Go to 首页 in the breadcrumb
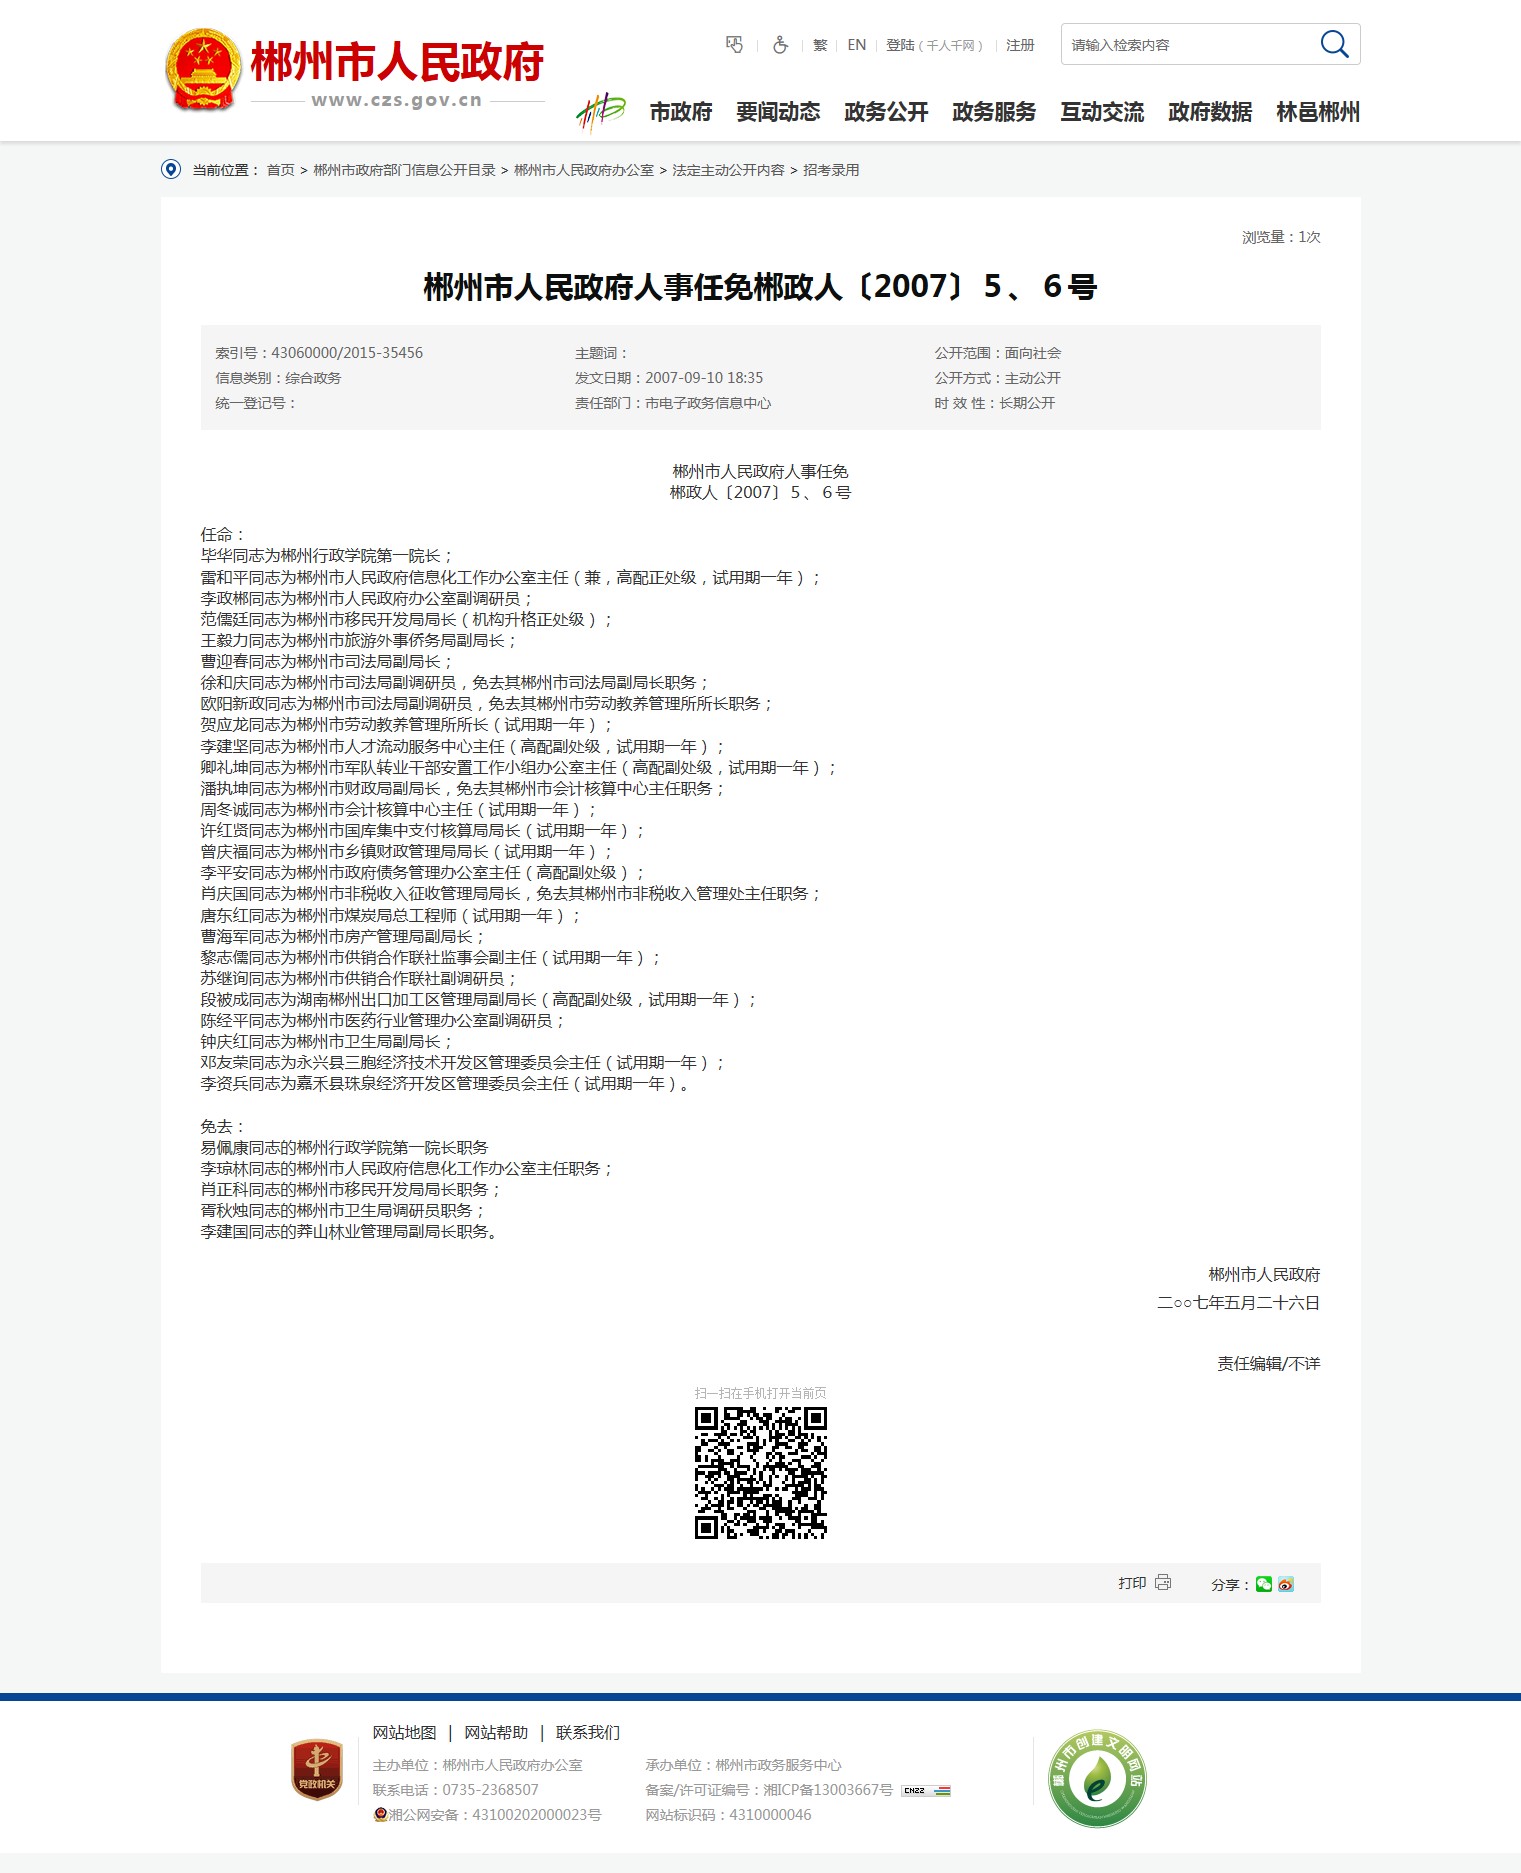 coord(280,170)
